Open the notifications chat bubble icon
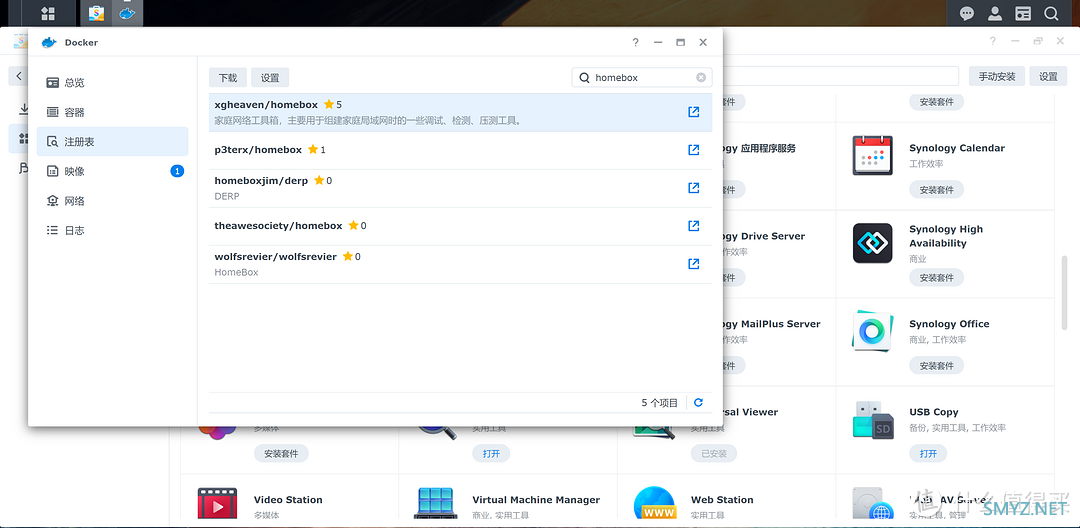The image size is (1080, 528). (x=967, y=13)
